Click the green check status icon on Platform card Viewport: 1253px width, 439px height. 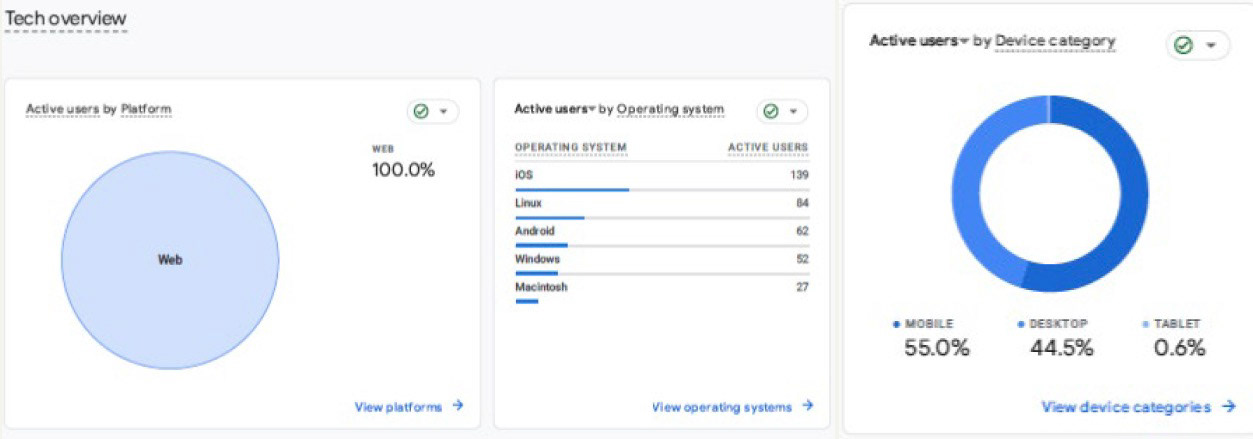pos(421,111)
